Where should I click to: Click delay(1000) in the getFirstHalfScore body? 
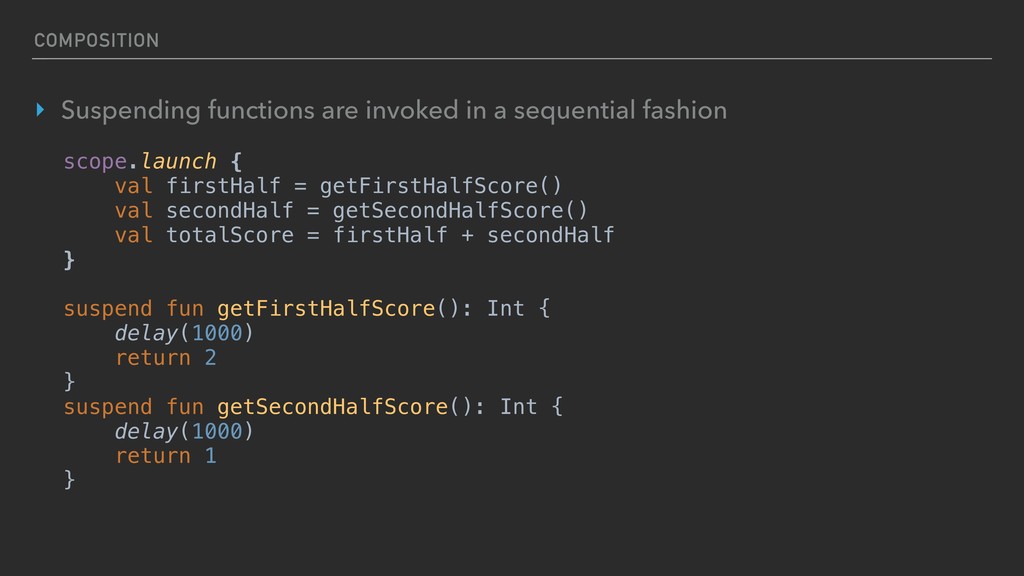pyautogui.click(x=184, y=332)
